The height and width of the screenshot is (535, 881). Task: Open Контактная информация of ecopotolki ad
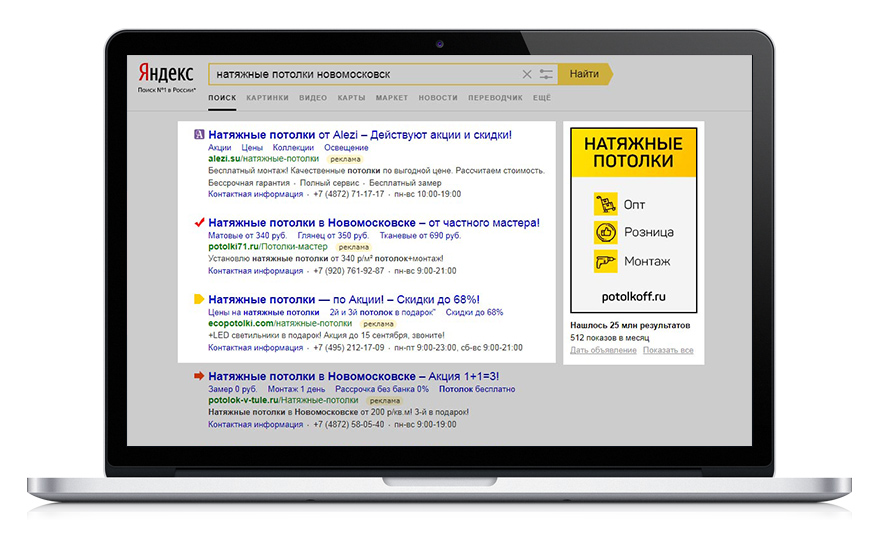coord(256,348)
